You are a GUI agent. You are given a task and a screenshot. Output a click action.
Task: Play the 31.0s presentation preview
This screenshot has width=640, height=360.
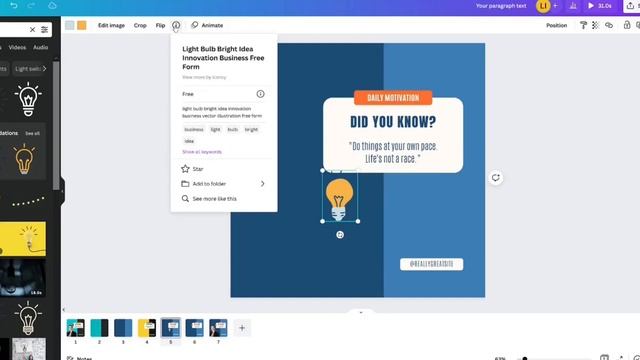pyautogui.click(x=600, y=6)
